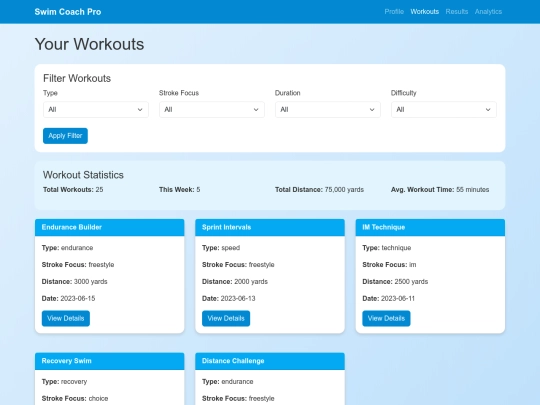The width and height of the screenshot is (540, 405).
Task: Click Type: recovery text
Action: (x=64, y=382)
